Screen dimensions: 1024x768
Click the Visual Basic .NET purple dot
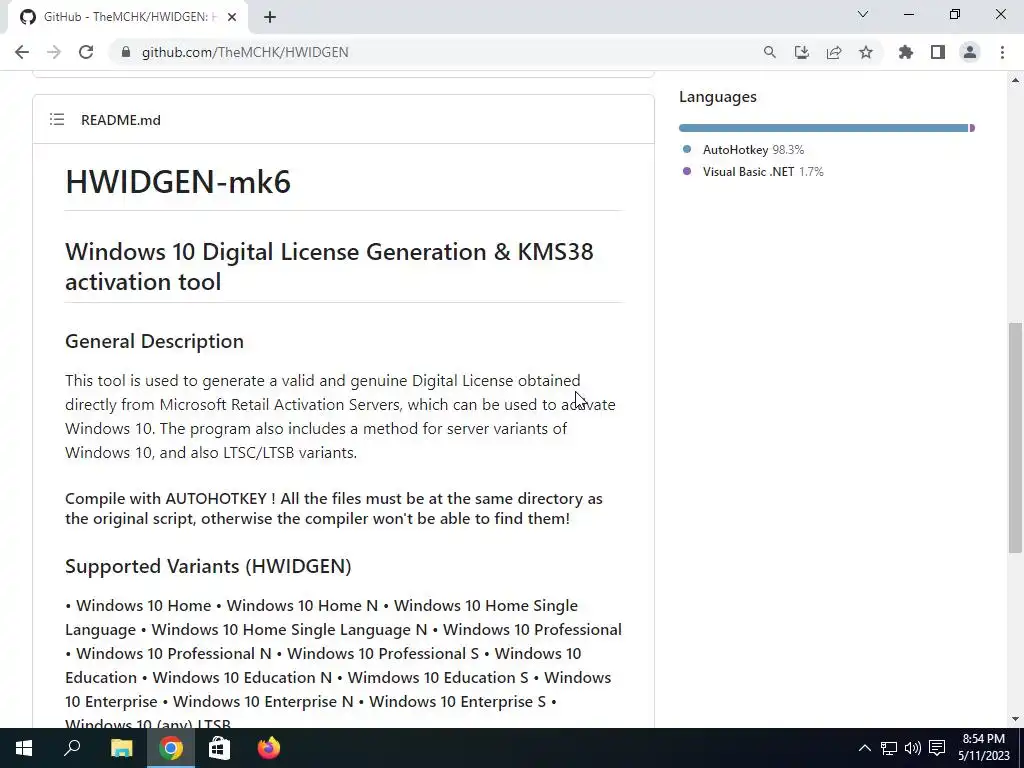tap(686, 171)
